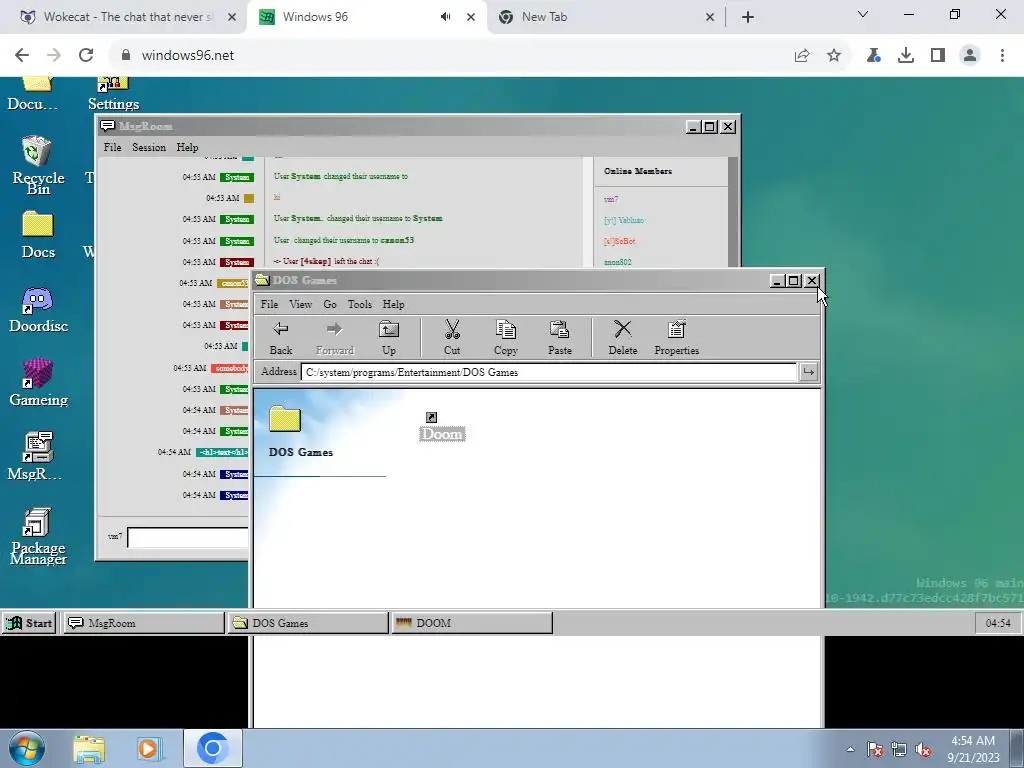Viewport: 1024px width, 768px height.
Task: Click the Delete X tool
Action: (x=623, y=337)
